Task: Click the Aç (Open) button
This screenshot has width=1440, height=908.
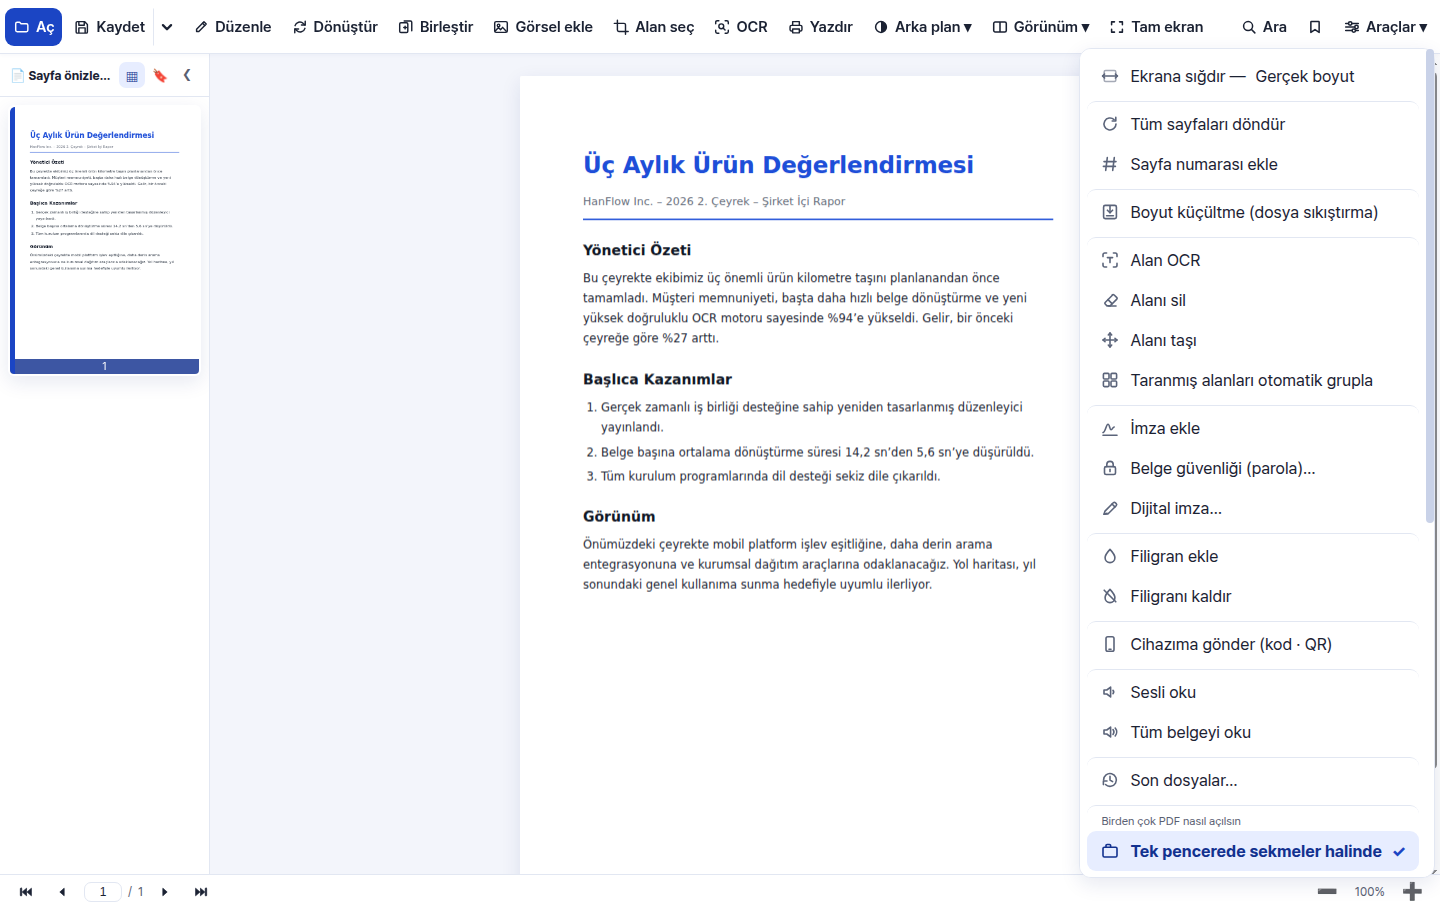Action: pos(34,27)
